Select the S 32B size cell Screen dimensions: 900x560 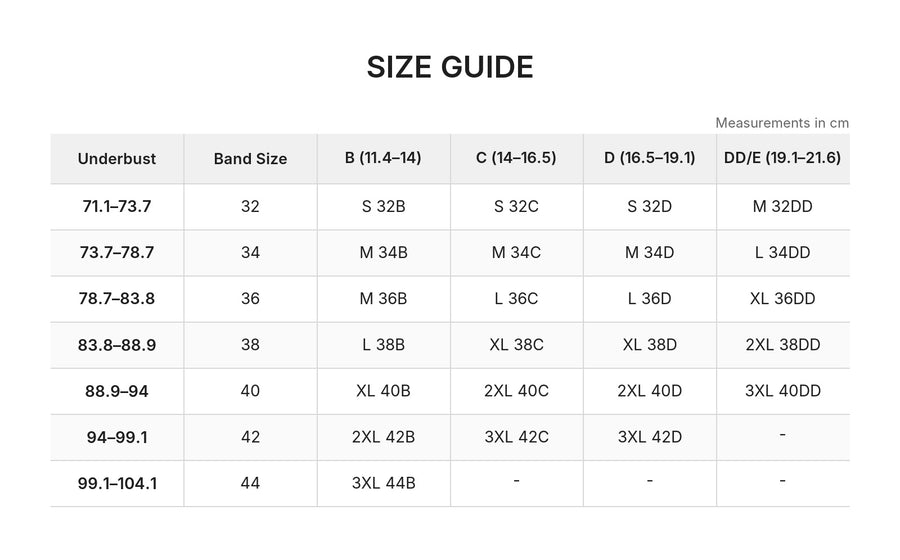383,207
